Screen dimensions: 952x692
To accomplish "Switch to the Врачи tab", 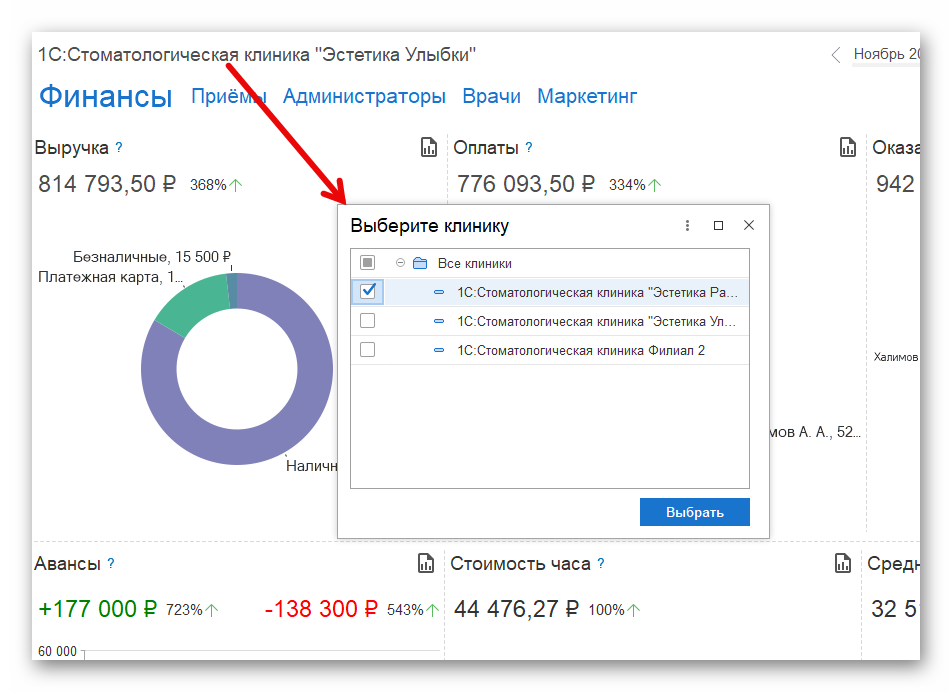I will pos(491,96).
